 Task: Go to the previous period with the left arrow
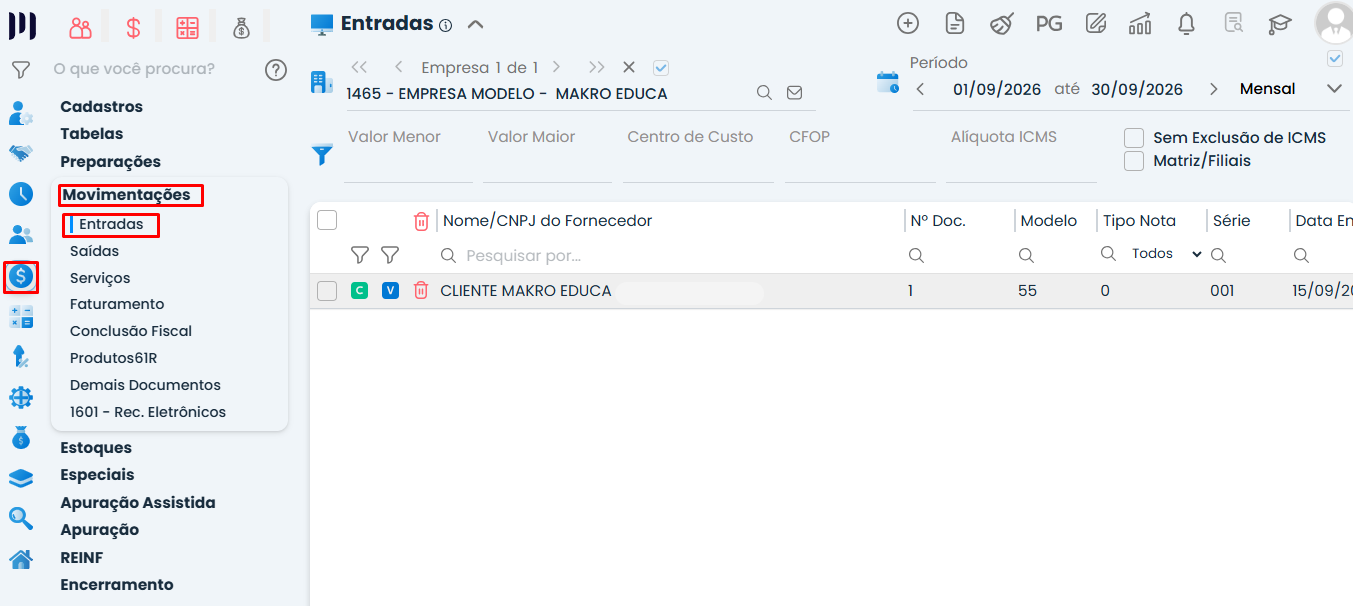tap(920, 89)
